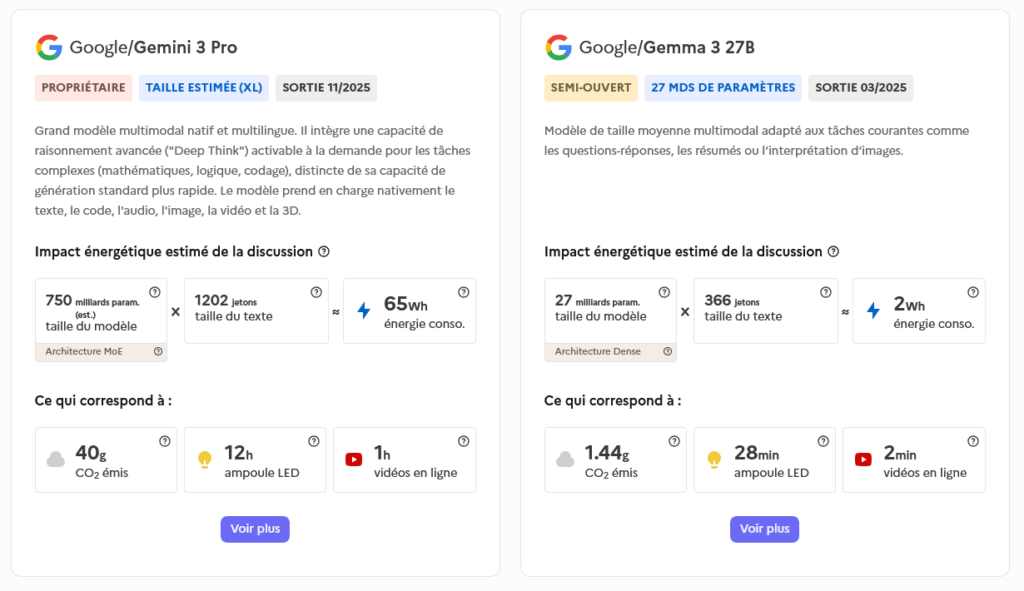This screenshot has width=1024, height=591.
Task: Click Voir plus under the Gemma 3 27B card
Action: (x=764, y=529)
